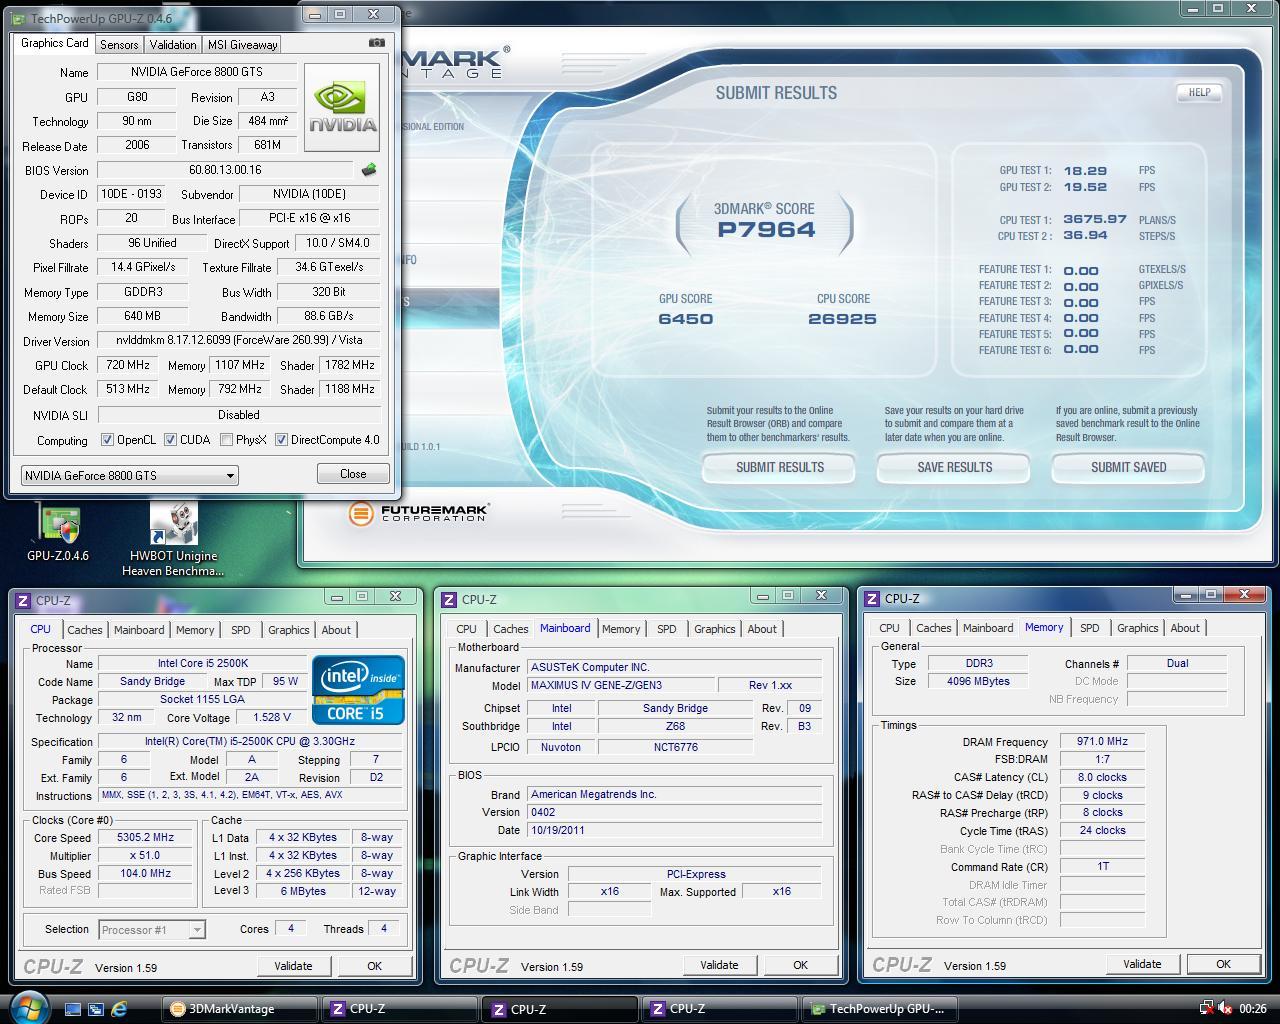Switch to the Validation tab in GPU-Z
1280x1024 pixels.
[x=173, y=44]
